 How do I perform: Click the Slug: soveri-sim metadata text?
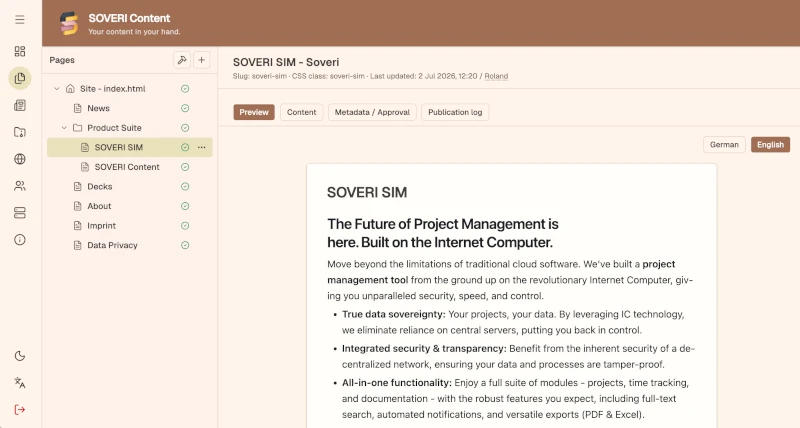pos(260,76)
